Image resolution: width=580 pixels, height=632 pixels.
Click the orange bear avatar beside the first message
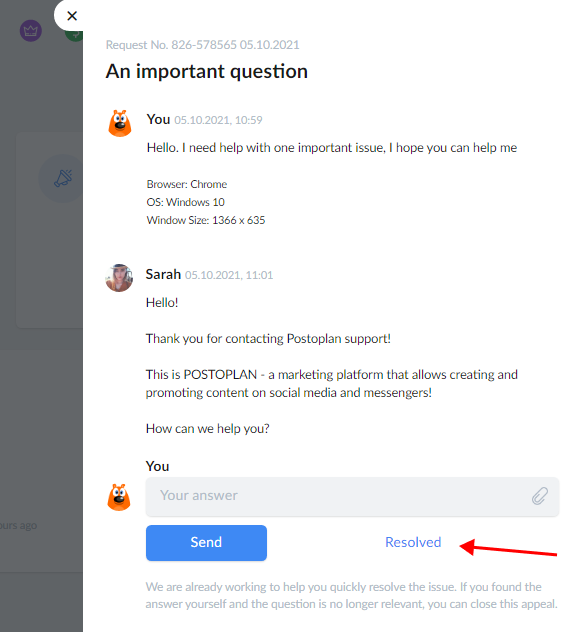(x=120, y=123)
